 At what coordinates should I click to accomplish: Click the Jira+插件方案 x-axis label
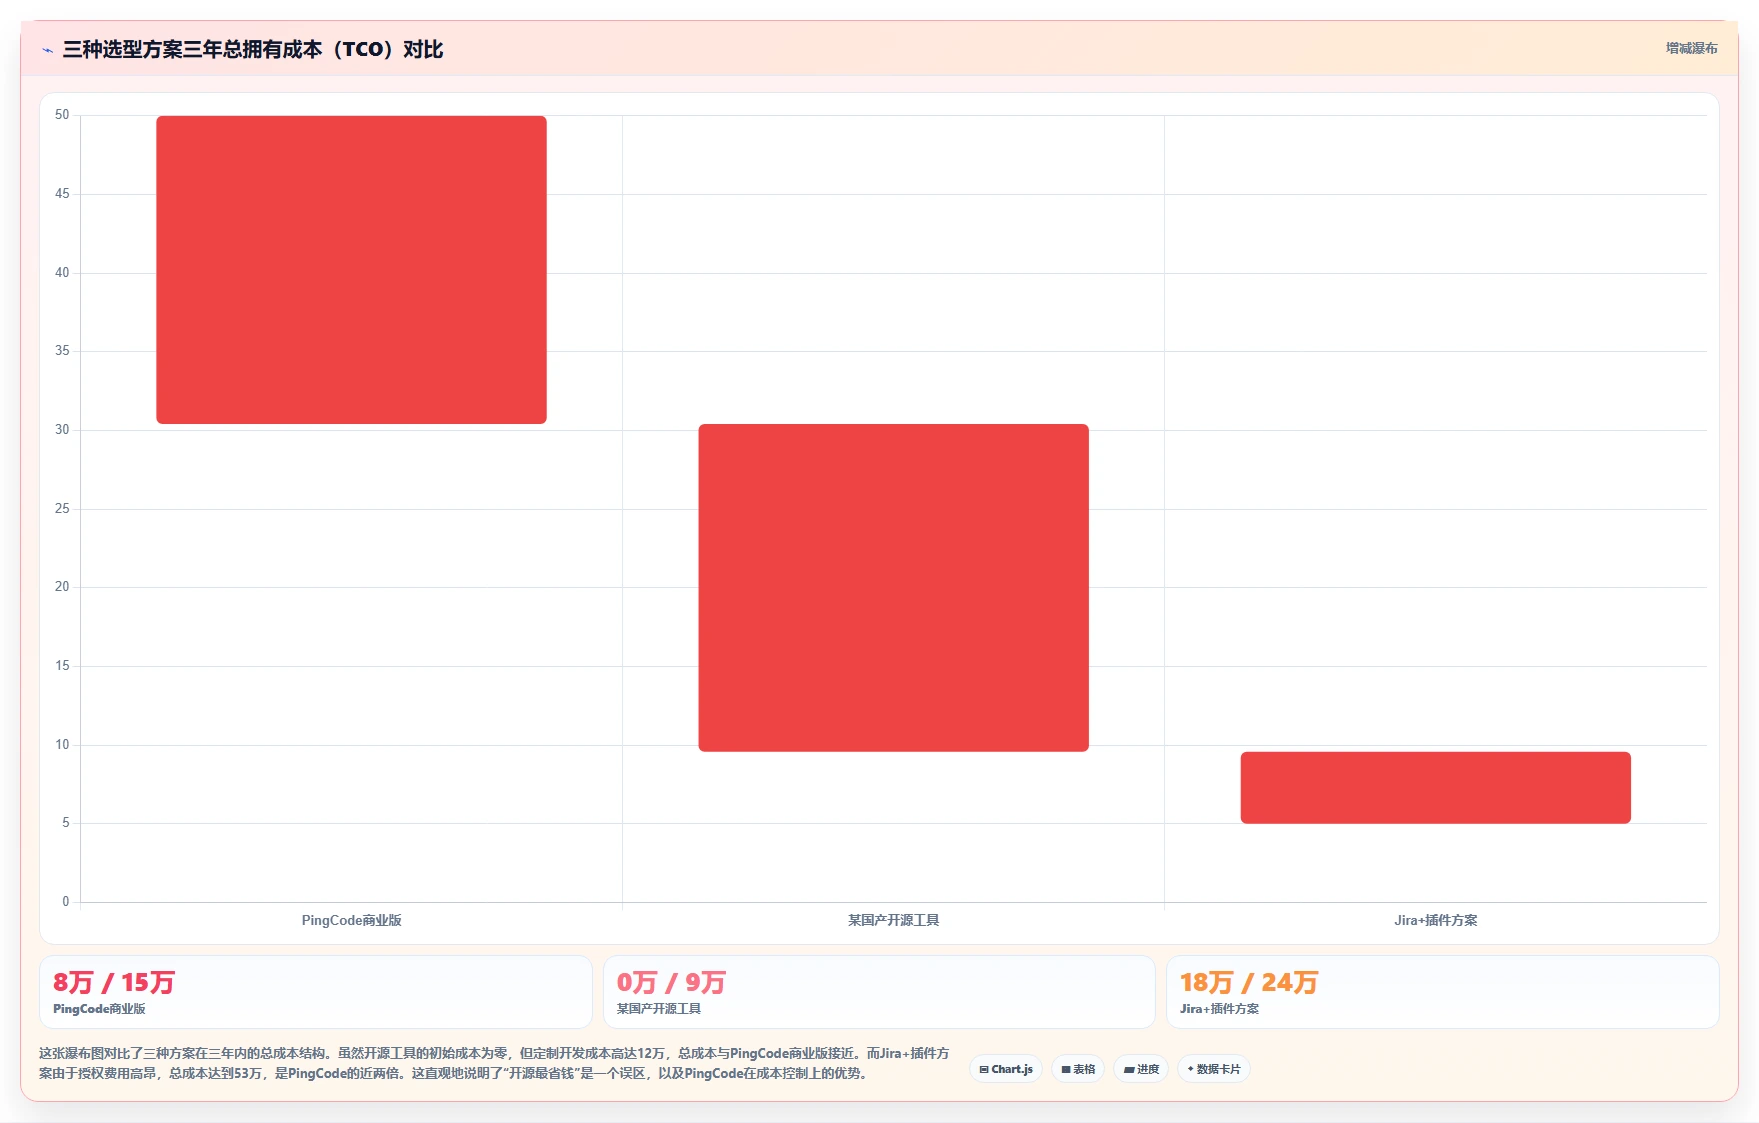coord(1435,920)
